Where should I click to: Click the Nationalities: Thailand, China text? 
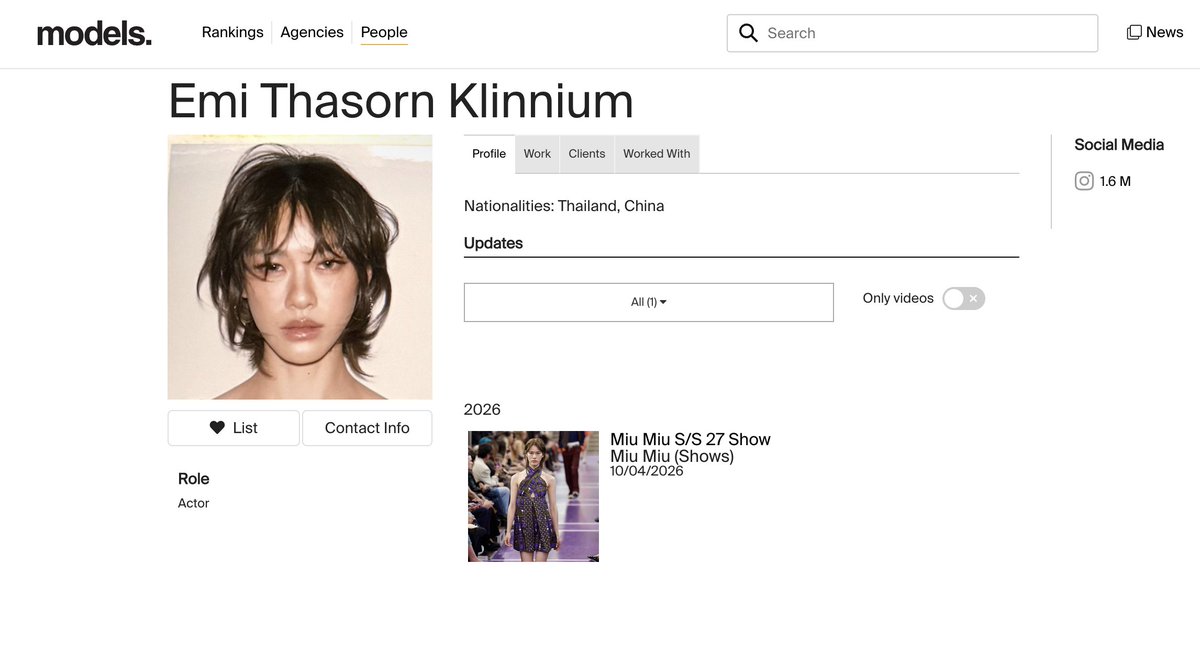point(564,206)
